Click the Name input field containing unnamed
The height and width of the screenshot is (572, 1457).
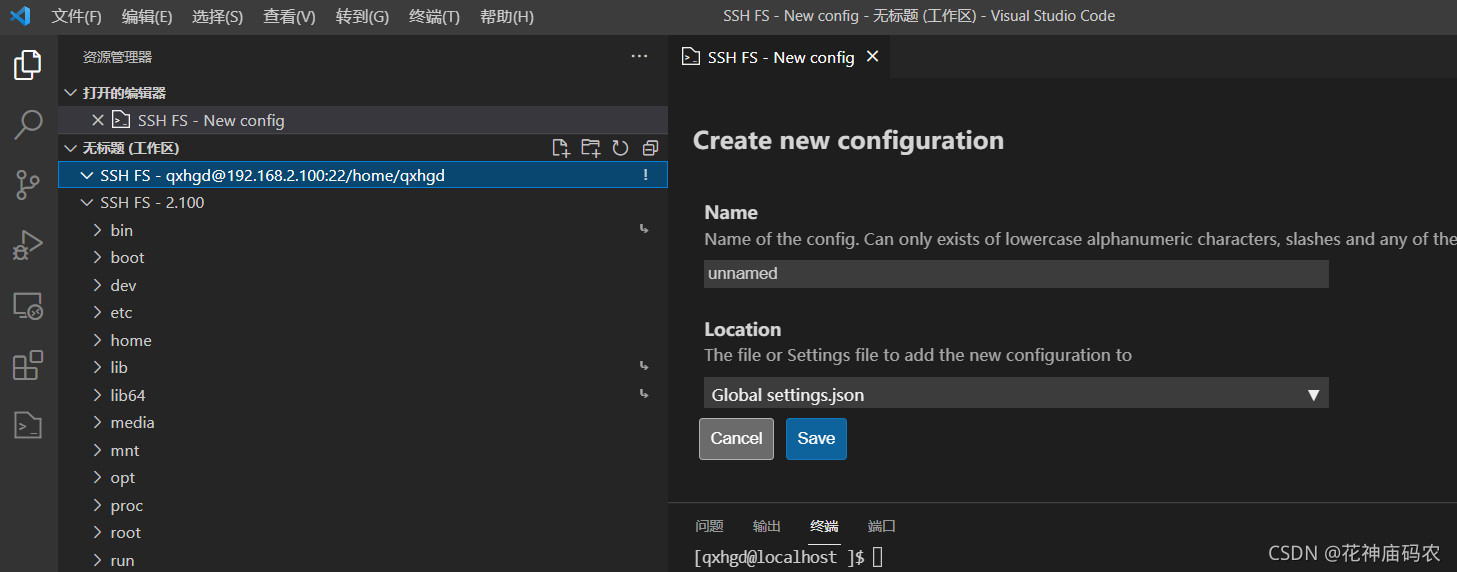(x=1015, y=274)
